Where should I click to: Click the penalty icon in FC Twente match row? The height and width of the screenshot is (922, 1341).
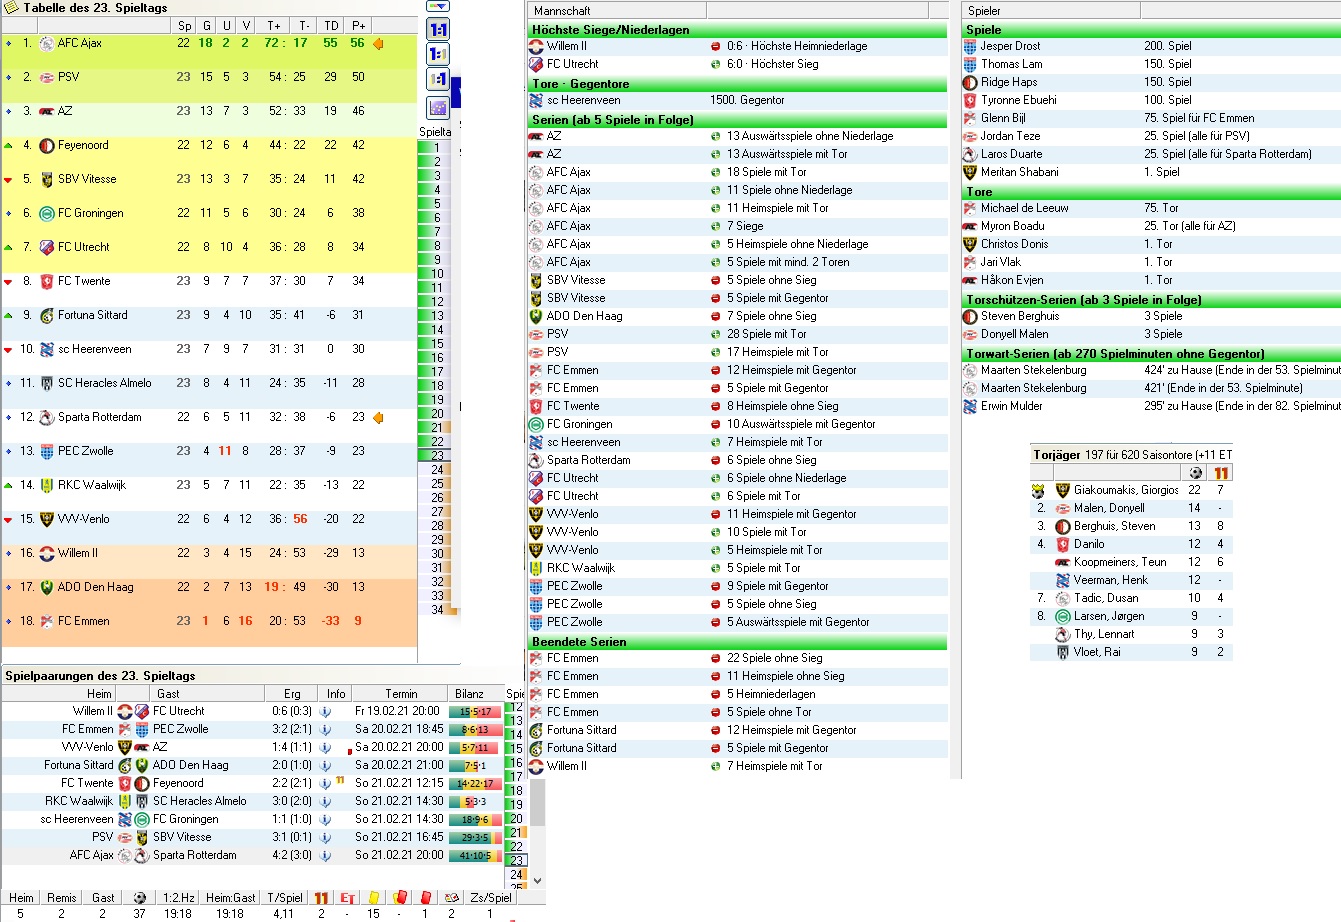(x=340, y=780)
